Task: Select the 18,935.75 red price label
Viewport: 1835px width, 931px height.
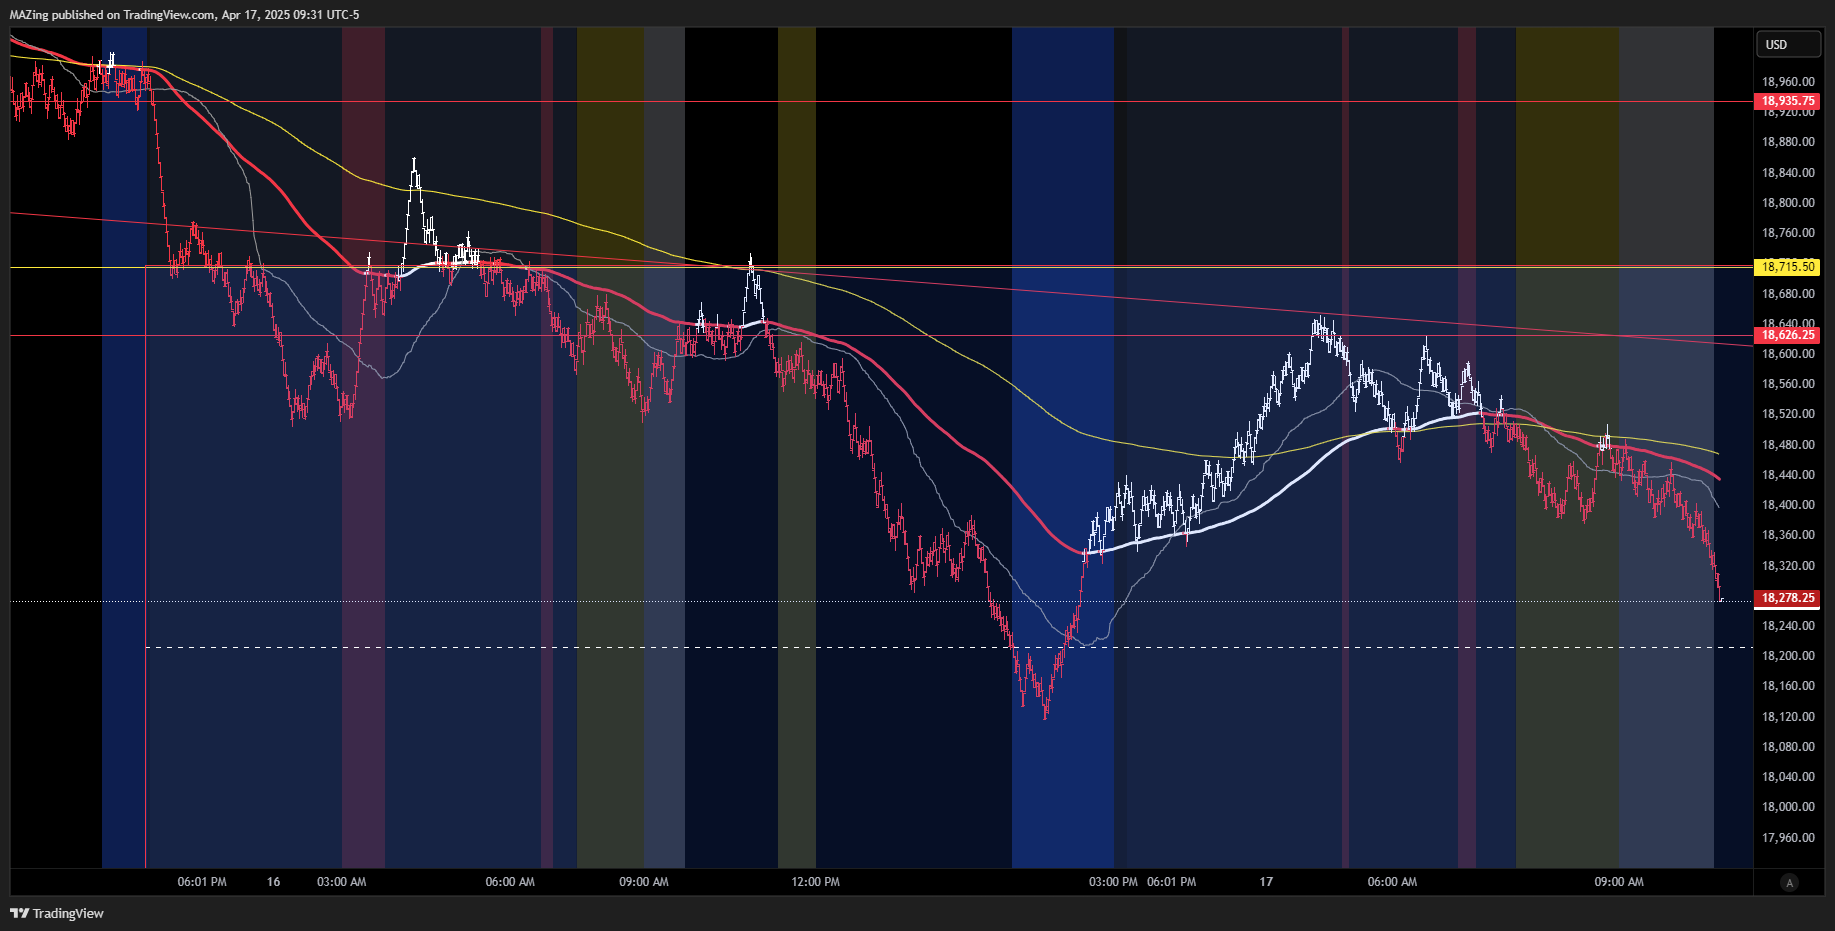Action: coord(1788,101)
